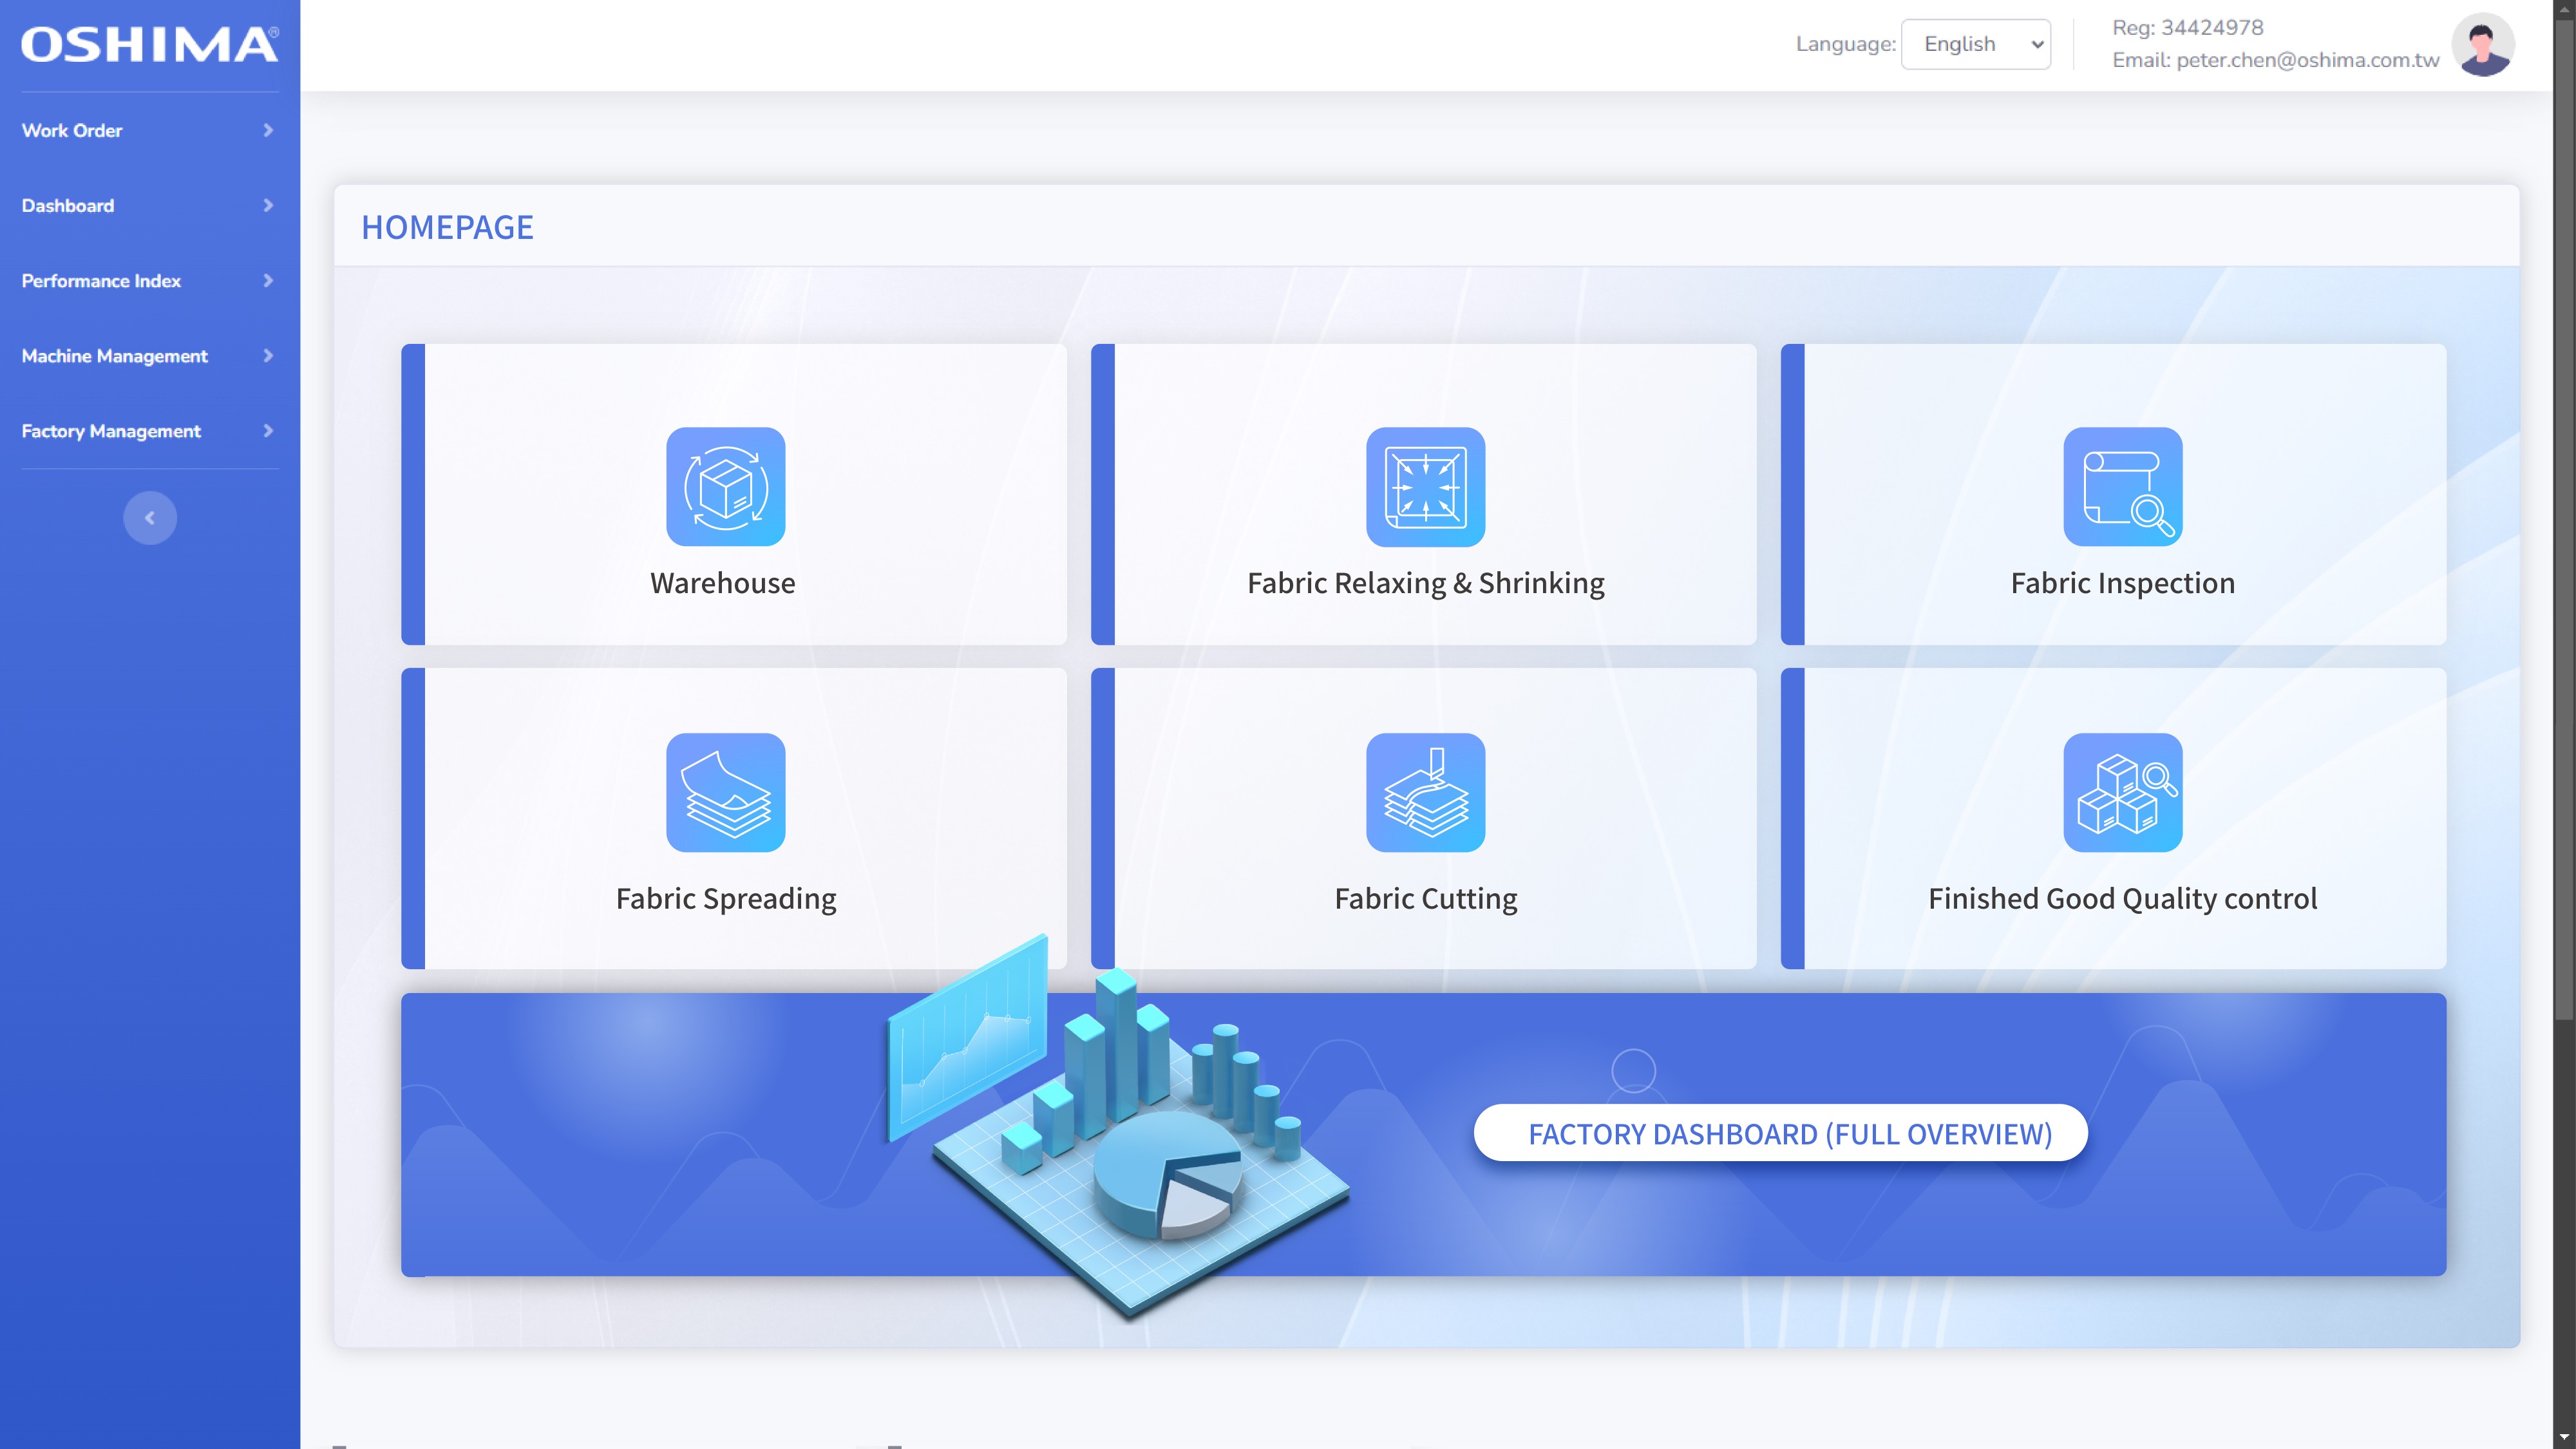Click the Finished Good Quality control label
The height and width of the screenshot is (1449, 2576).
[x=2122, y=898]
